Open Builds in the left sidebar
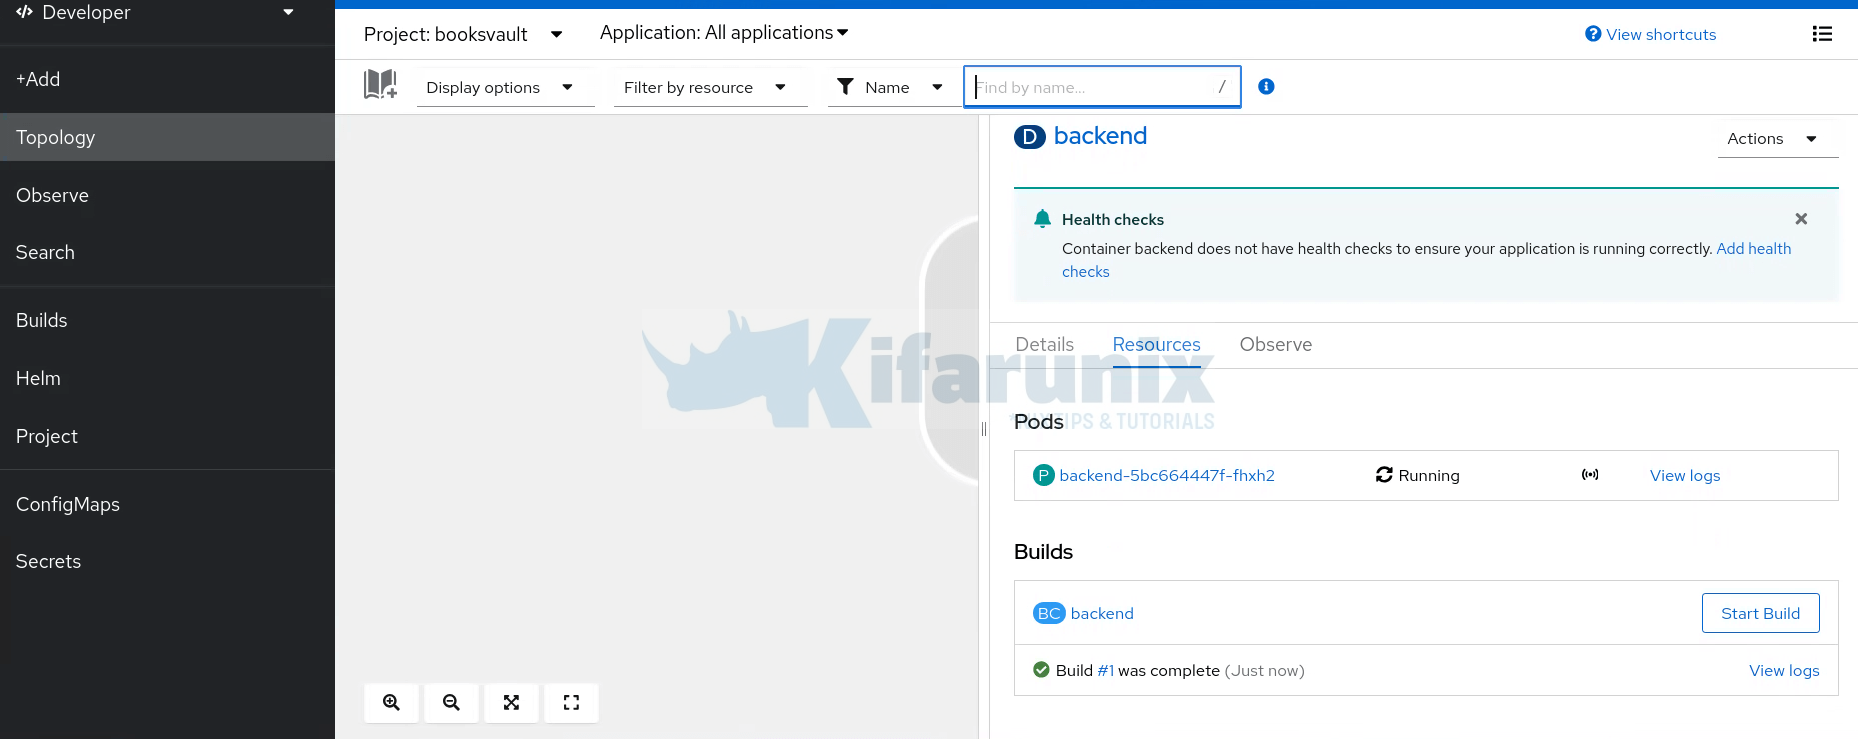Viewport: 1858px width, 739px height. pyautogui.click(x=42, y=321)
